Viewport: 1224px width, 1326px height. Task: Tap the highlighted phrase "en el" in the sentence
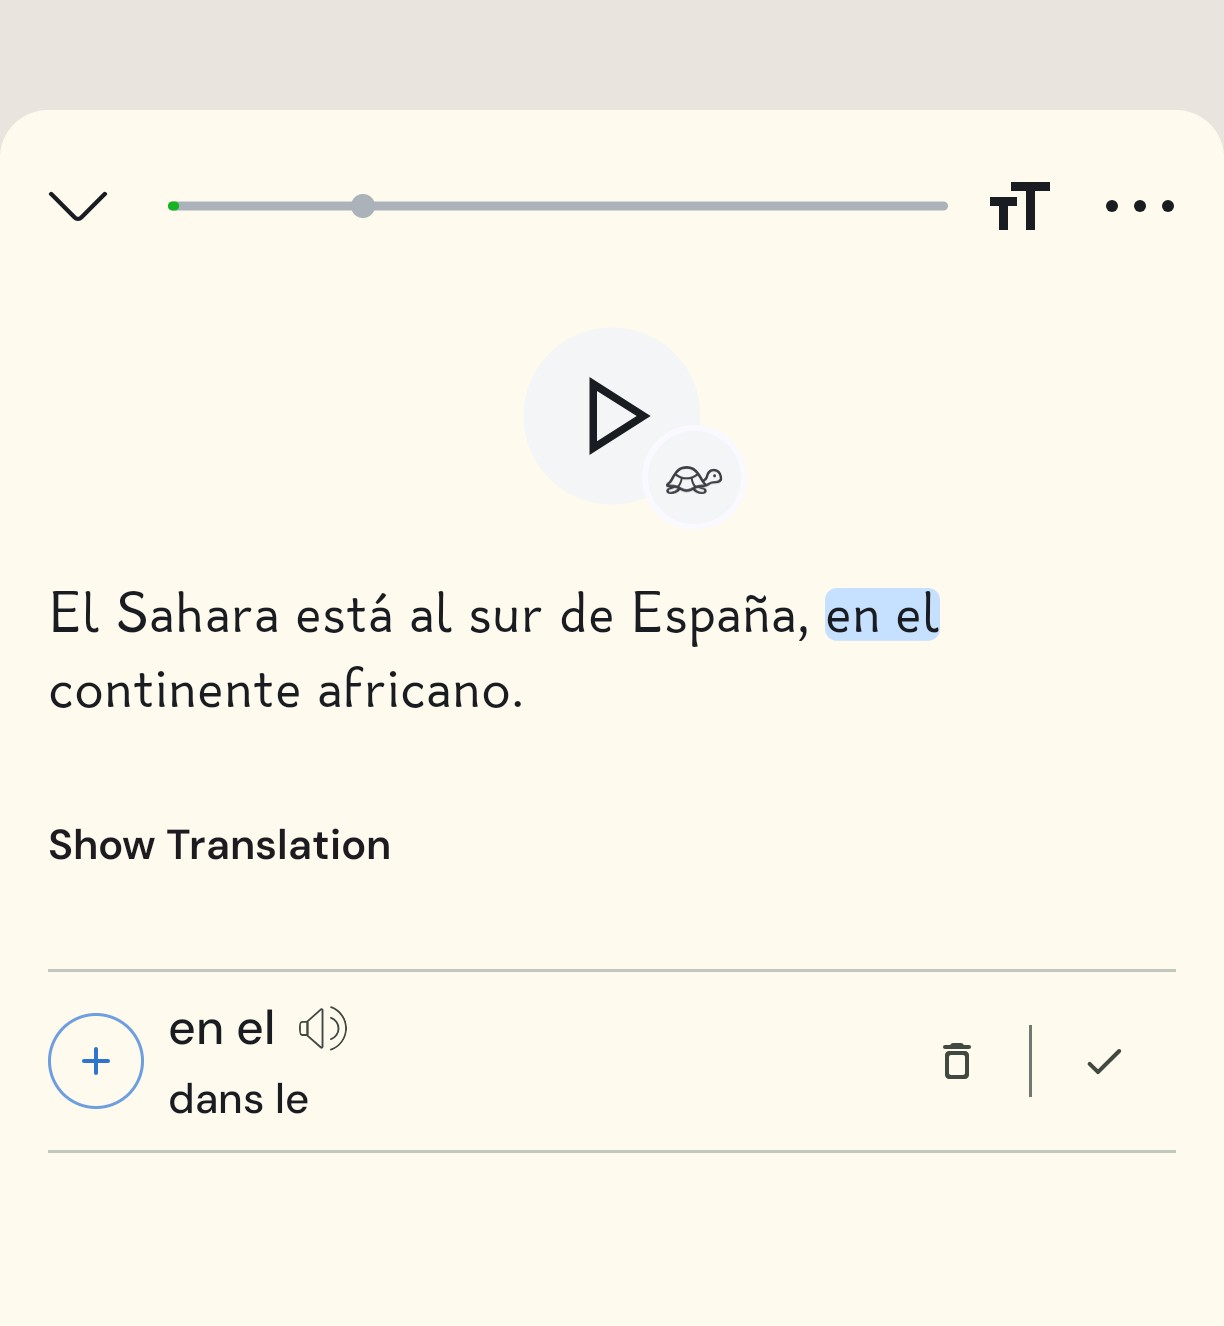pyautogui.click(x=882, y=614)
